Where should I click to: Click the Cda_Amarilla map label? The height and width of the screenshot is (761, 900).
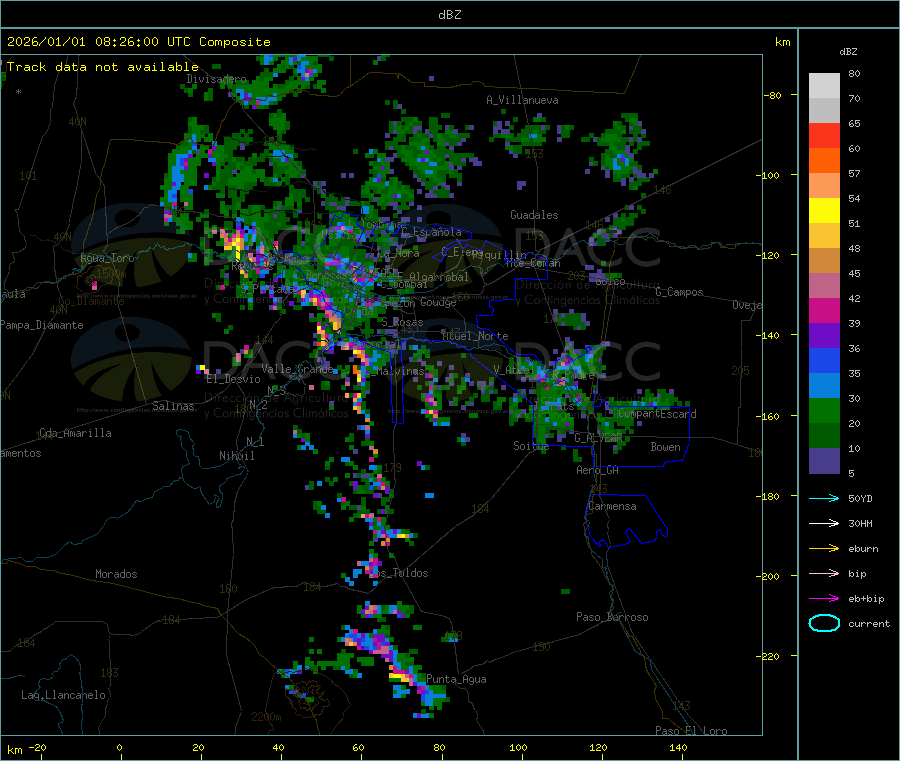75,433
